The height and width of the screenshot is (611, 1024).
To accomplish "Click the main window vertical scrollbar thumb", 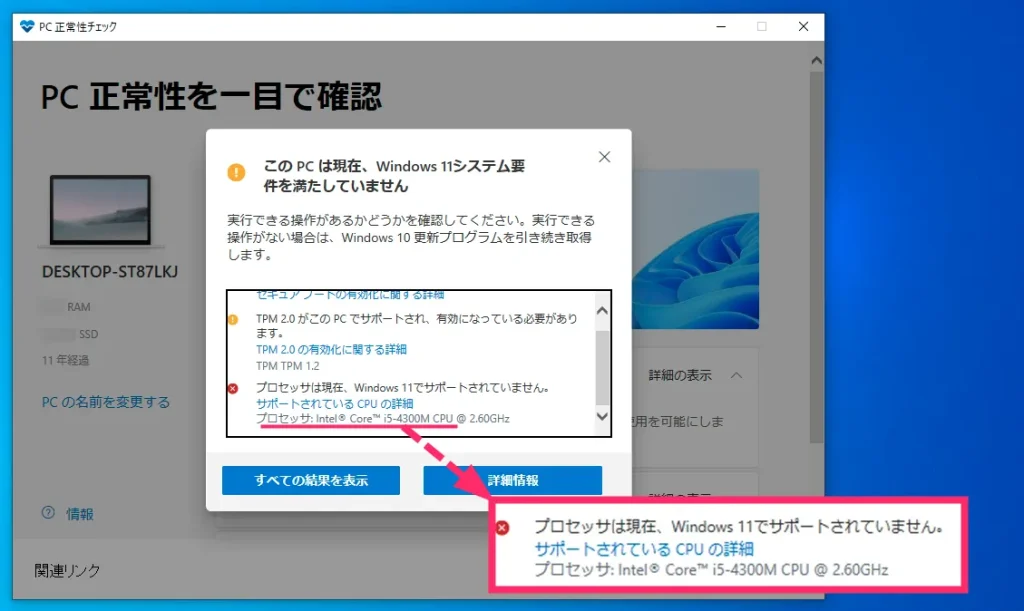I will point(816,258).
